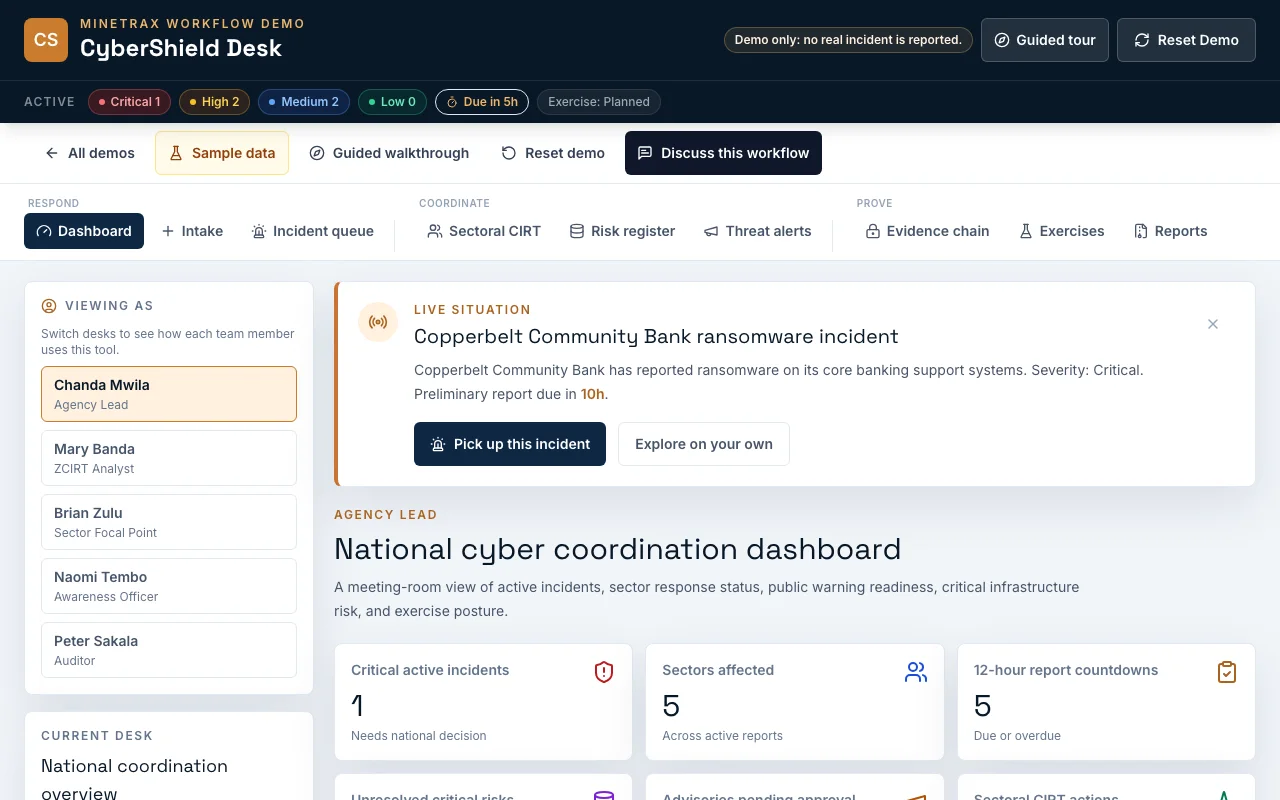Image resolution: width=1280 pixels, height=800 pixels.
Task: Click the refresh icon in Reset Demo
Action: click(x=1141, y=40)
